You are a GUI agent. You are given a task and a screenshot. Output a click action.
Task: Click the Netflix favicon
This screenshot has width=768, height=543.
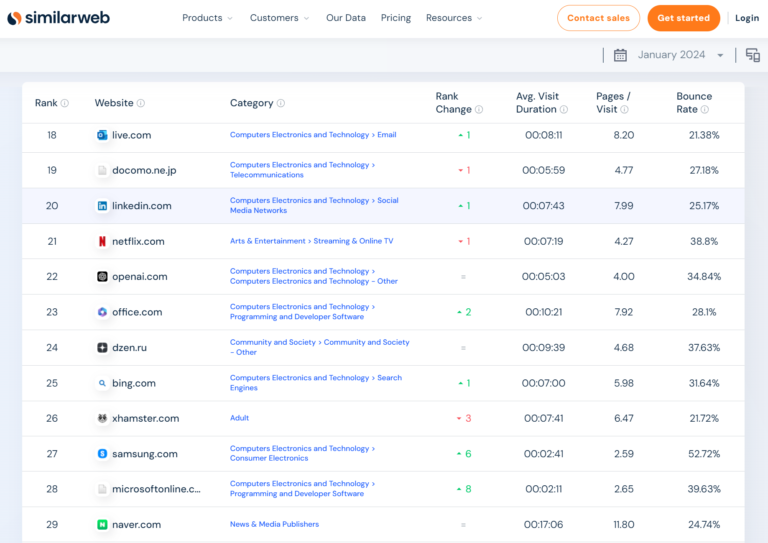pyautogui.click(x=102, y=241)
